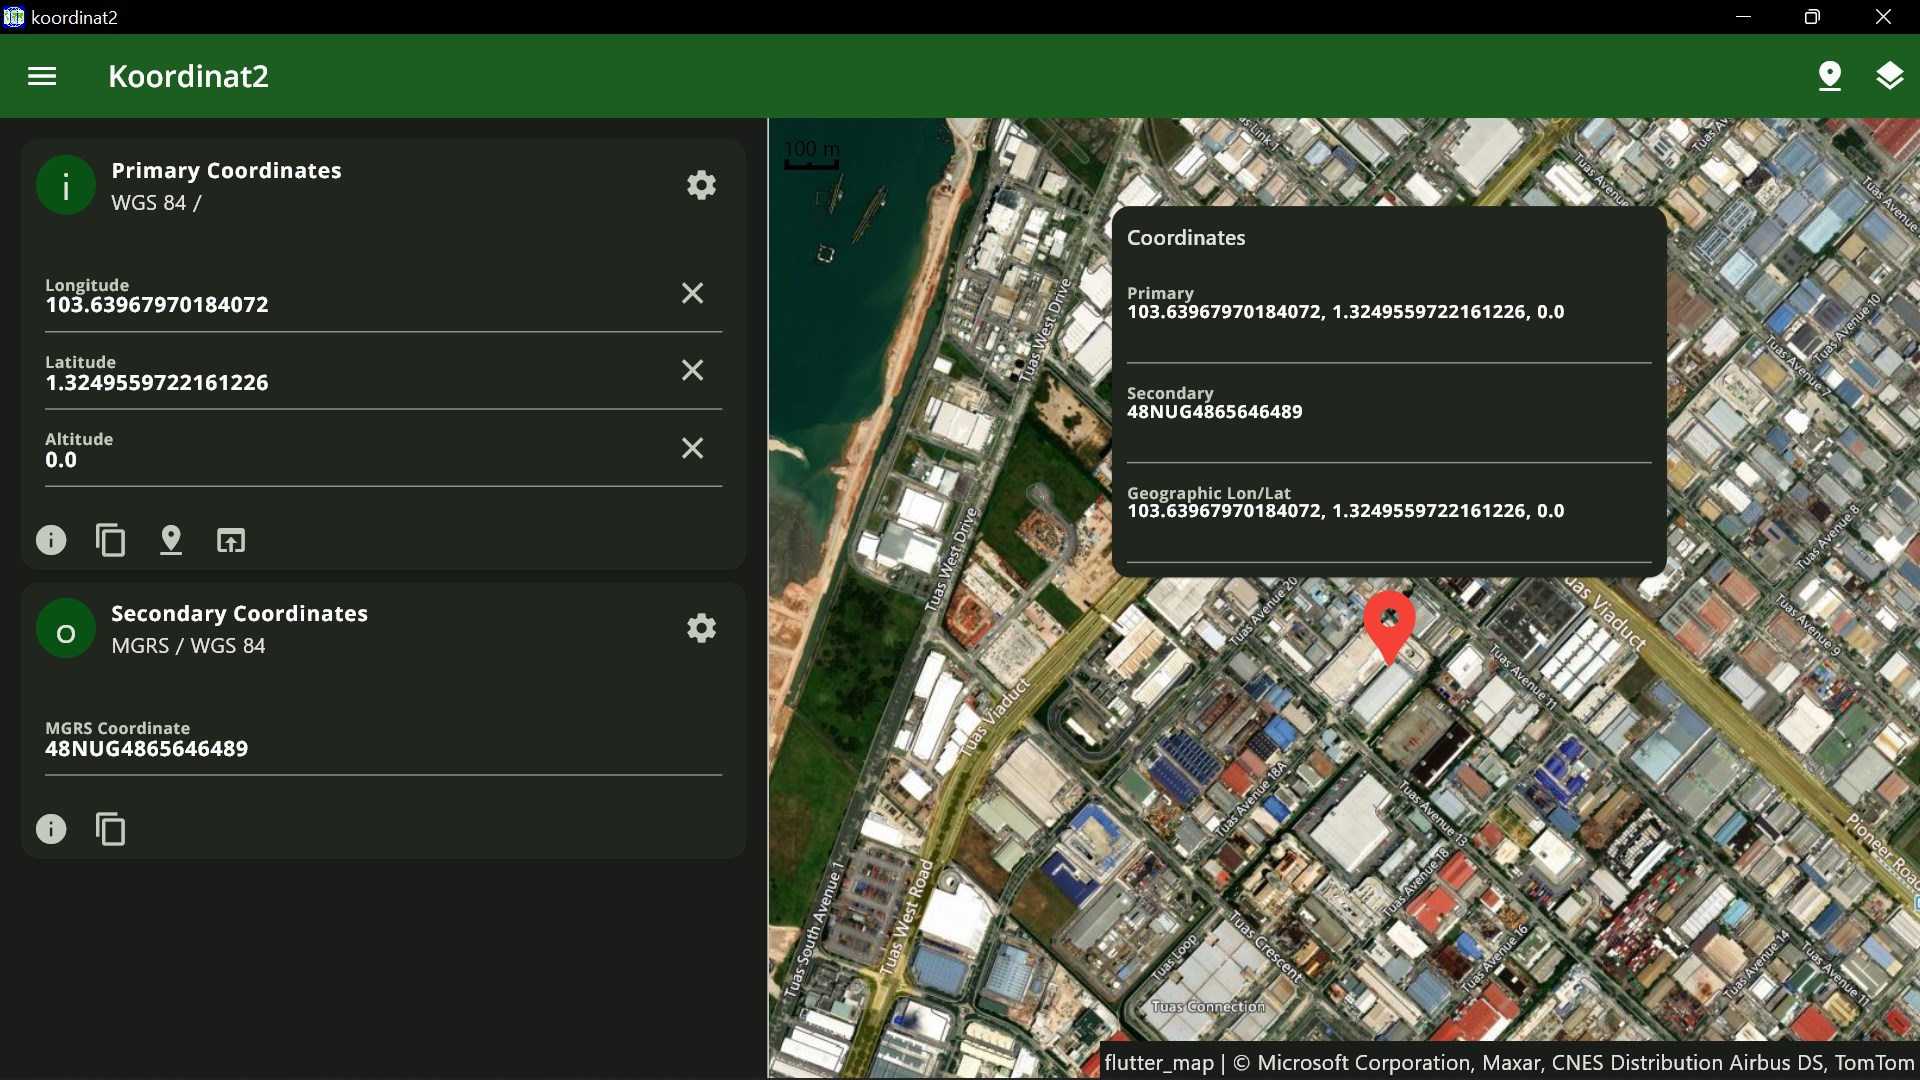Open Secondary Coordinates settings gear
The width and height of the screenshot is (1920, 1080).
coord(701,628)
